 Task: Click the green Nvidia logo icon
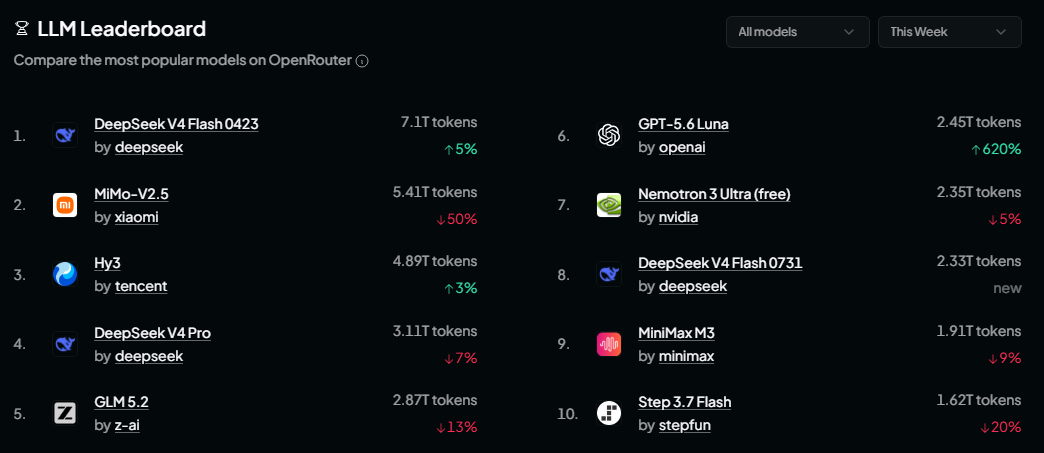pos(609,205)
